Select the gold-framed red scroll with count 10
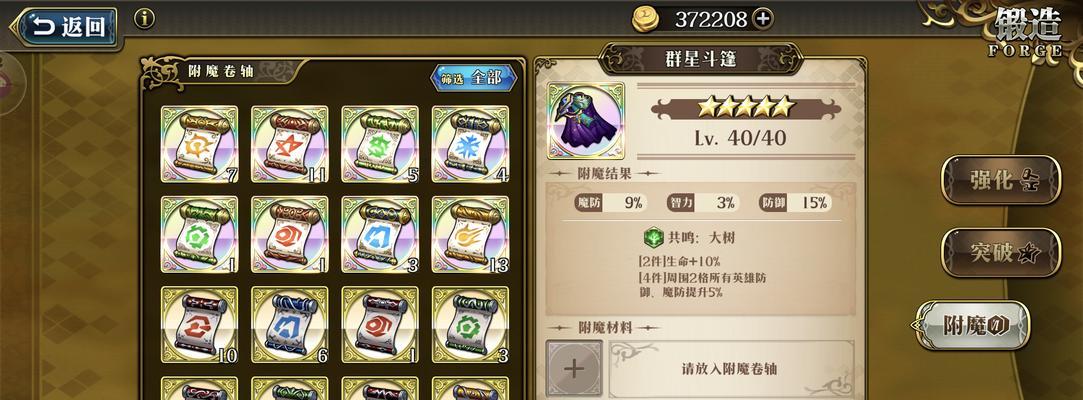Image resolution: width=1083 pixels, height=400 pixels. pyautogui.click(x=199, y=325)
